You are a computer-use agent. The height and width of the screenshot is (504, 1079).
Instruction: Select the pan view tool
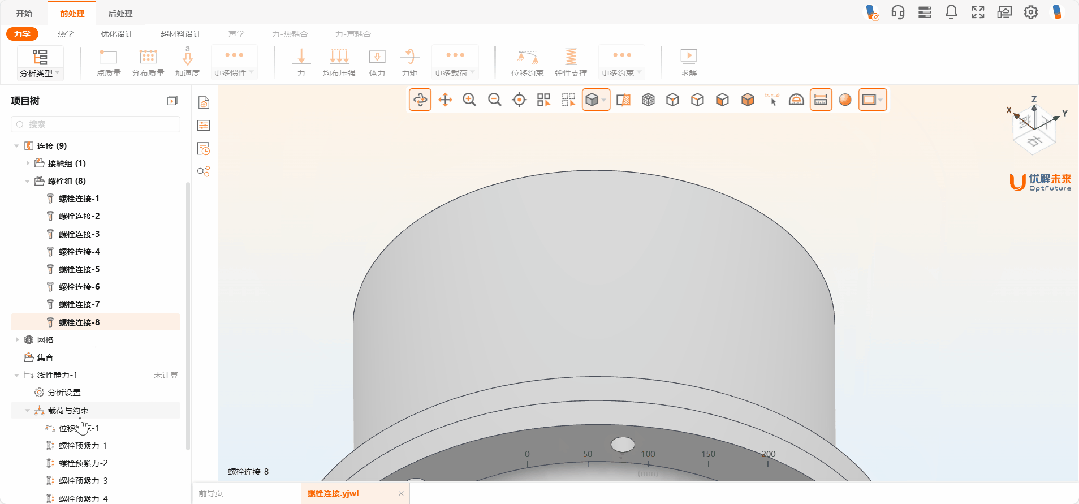(445, 100)
